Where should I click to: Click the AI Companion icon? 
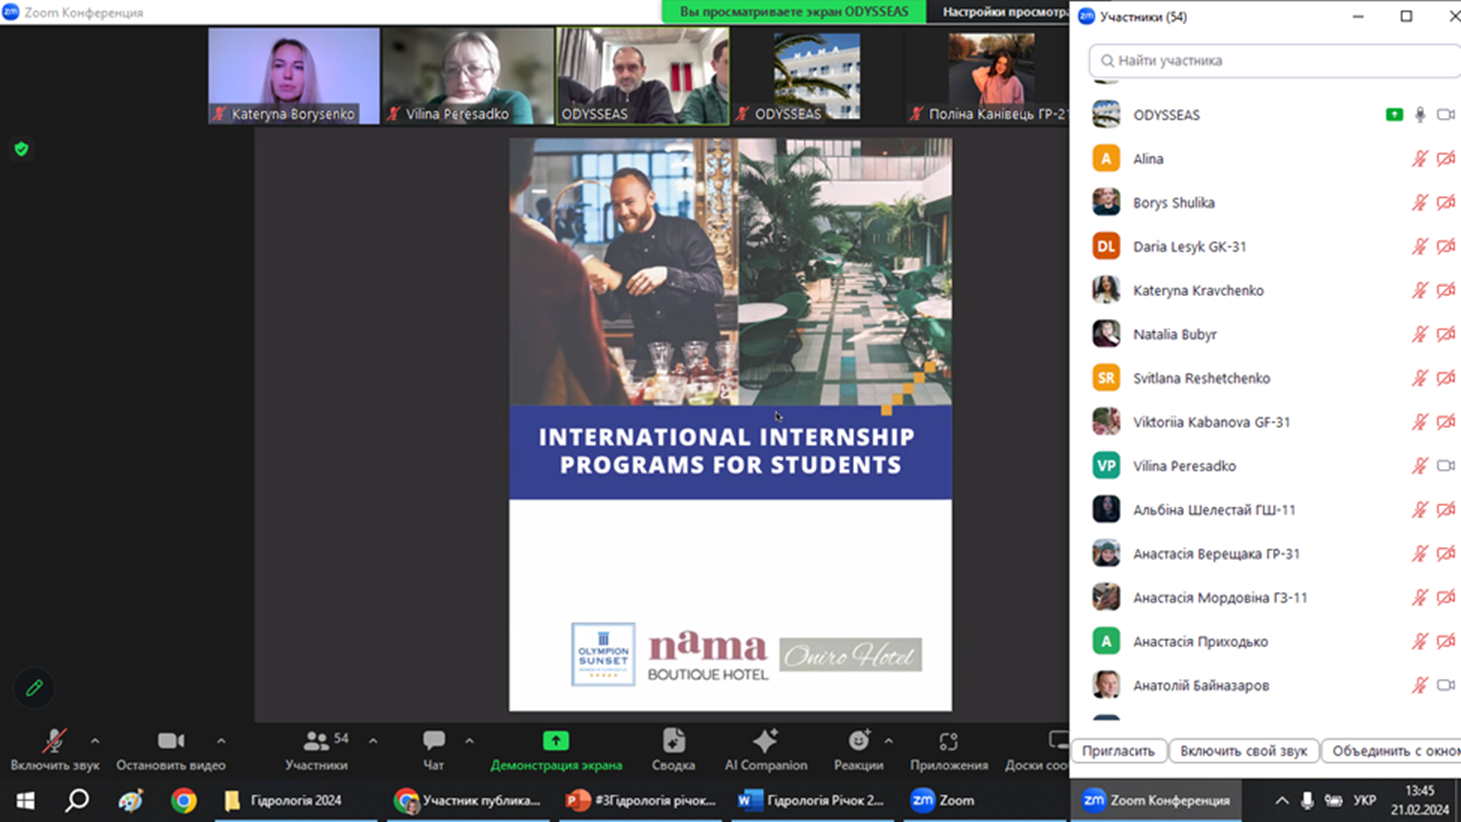[x=765, y=741]
